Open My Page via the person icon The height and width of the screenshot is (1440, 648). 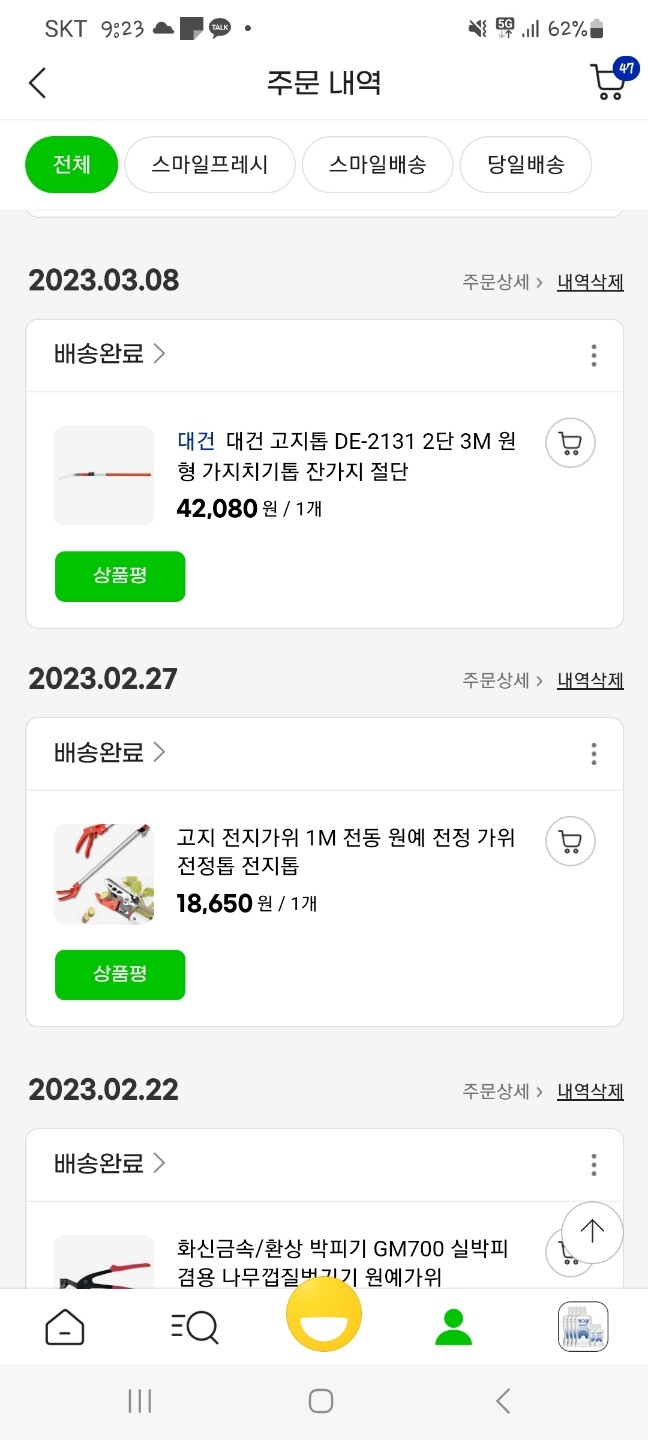click(x=453, y=1327)
